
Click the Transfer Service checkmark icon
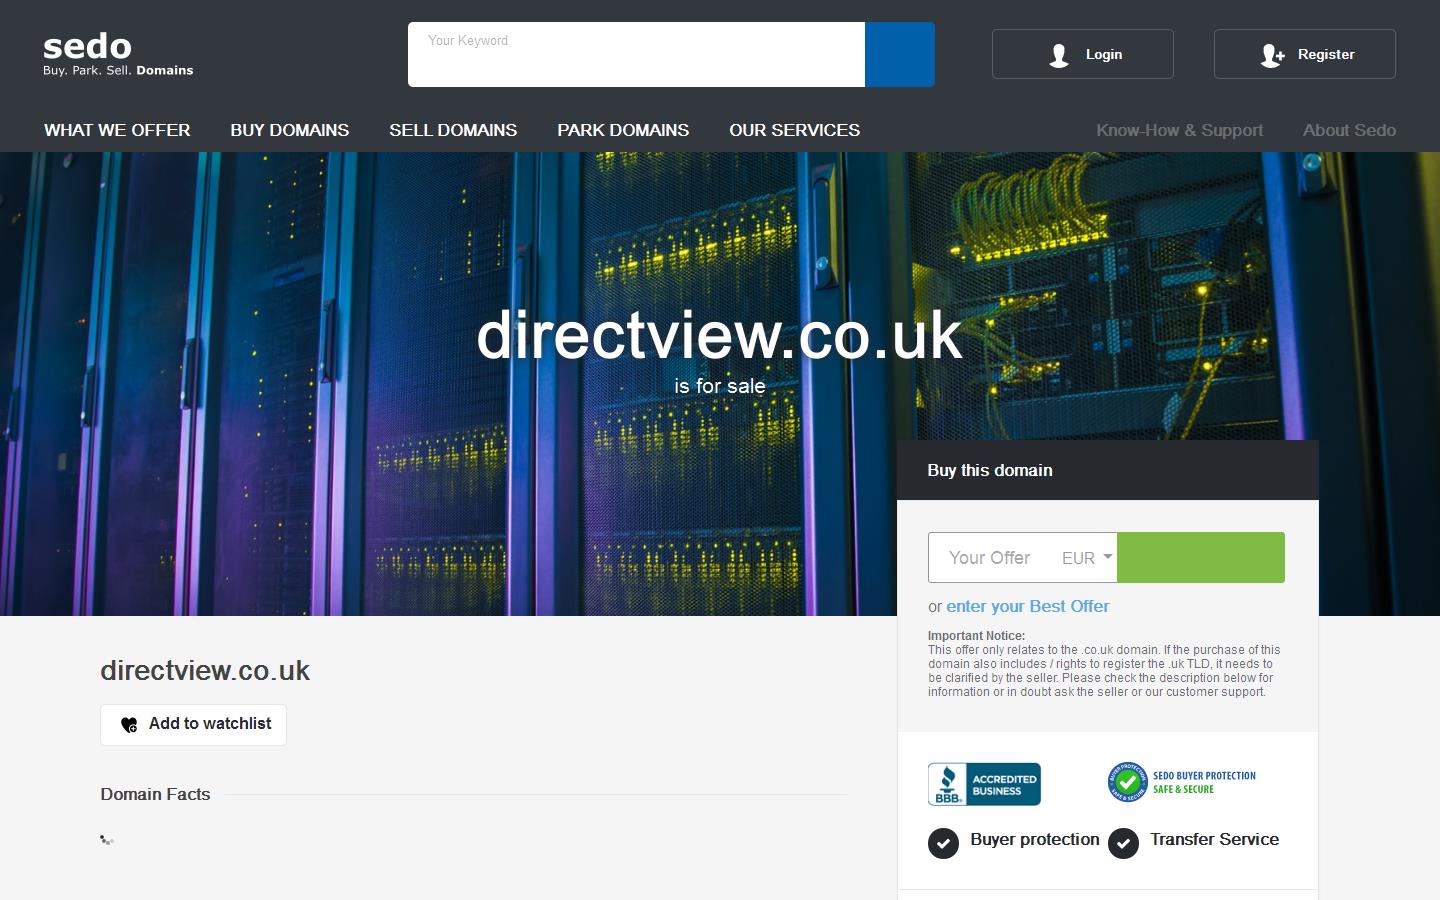coord(1123,843)
